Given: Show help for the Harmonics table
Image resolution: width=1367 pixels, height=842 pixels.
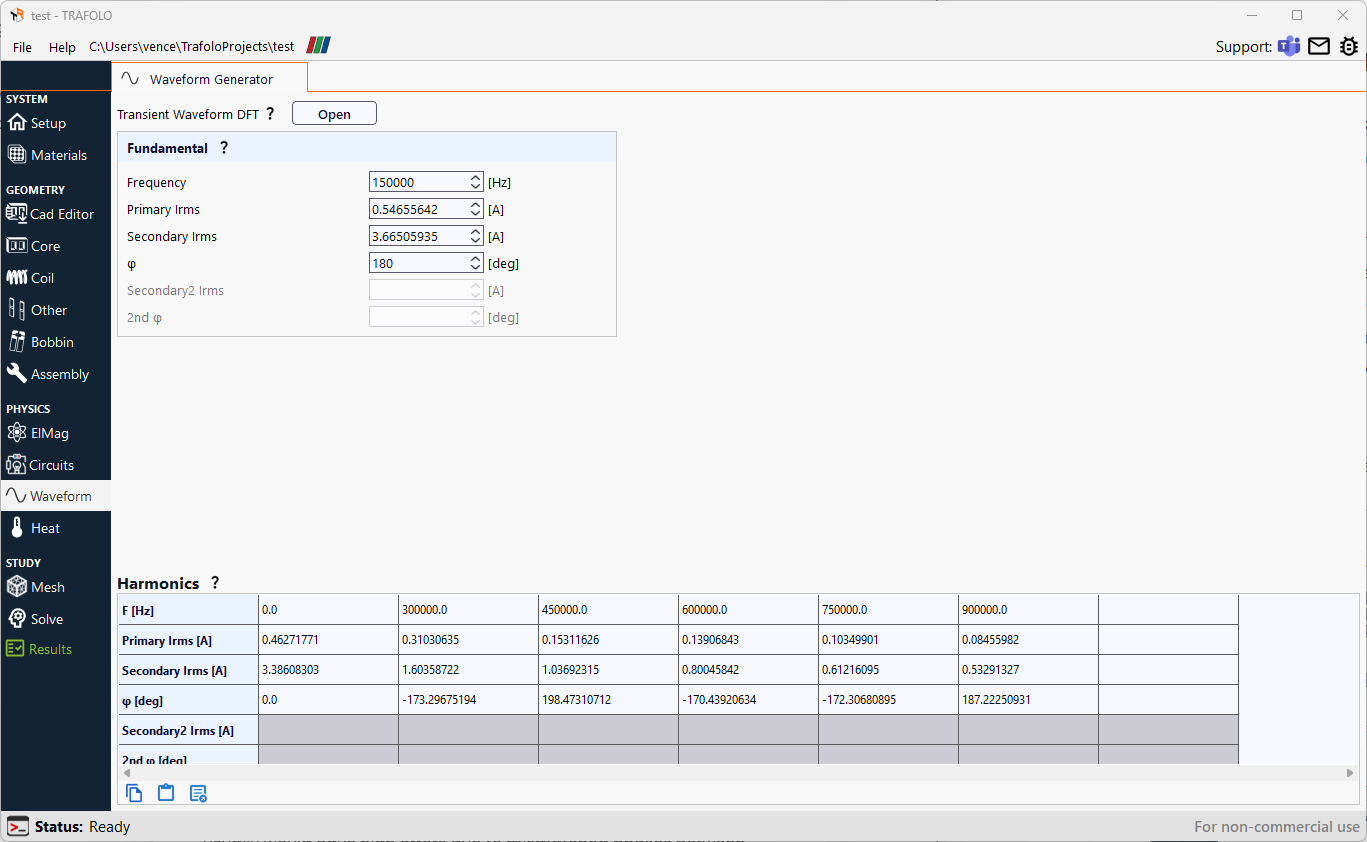Looking at the screenshot, I should pyautogui.click(x=215, y=583).
